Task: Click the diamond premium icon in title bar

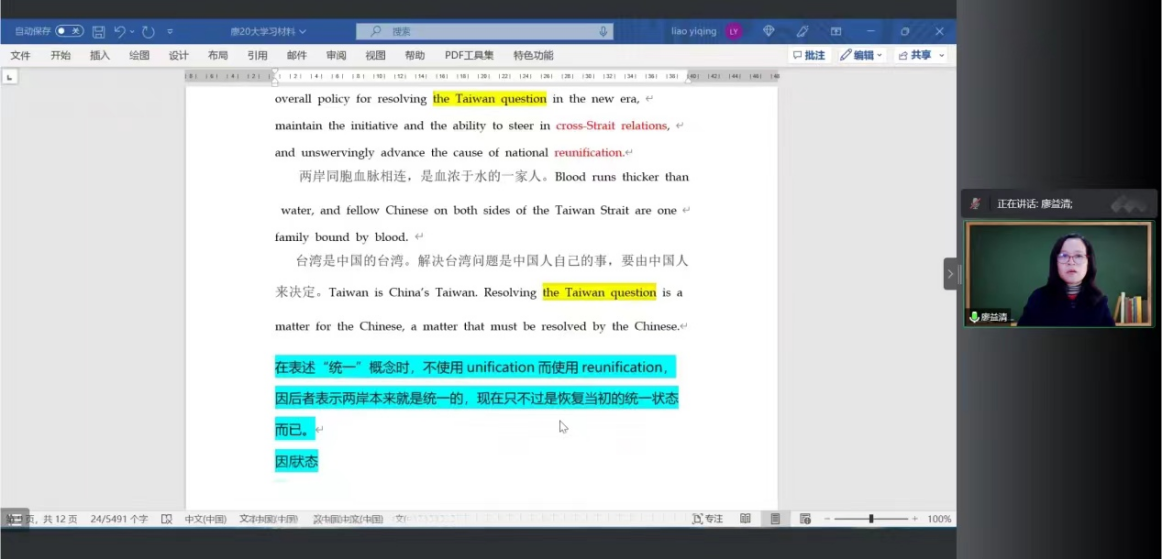Action: pos(769,32)
